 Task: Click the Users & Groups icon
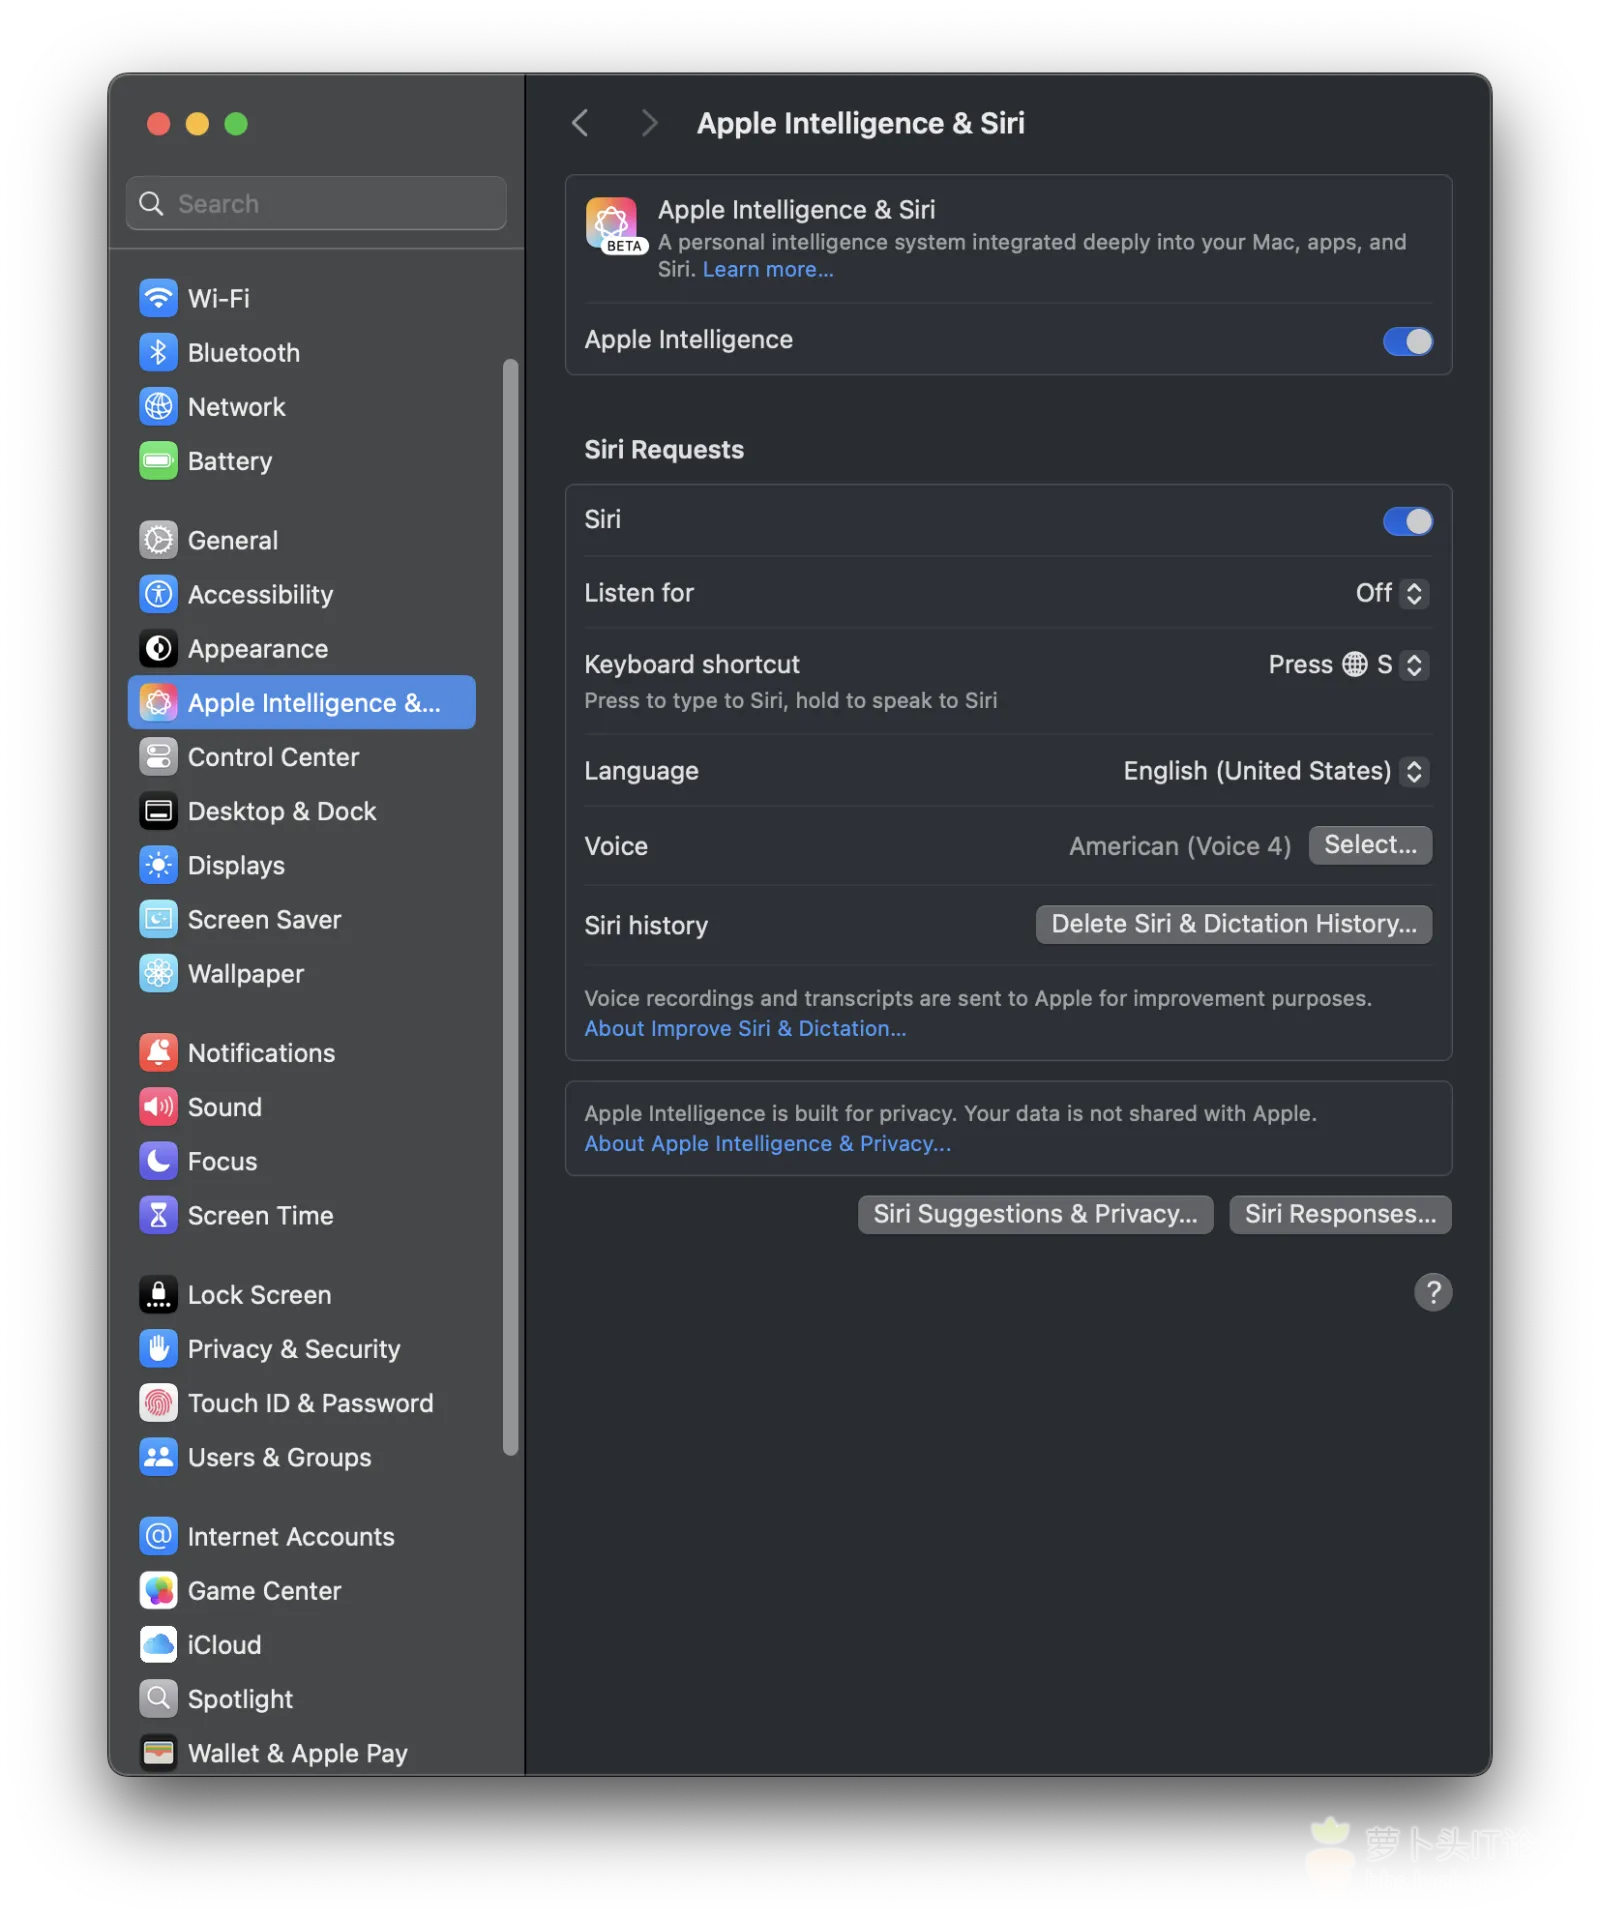pyautogui.click(x=158, y=1457)
